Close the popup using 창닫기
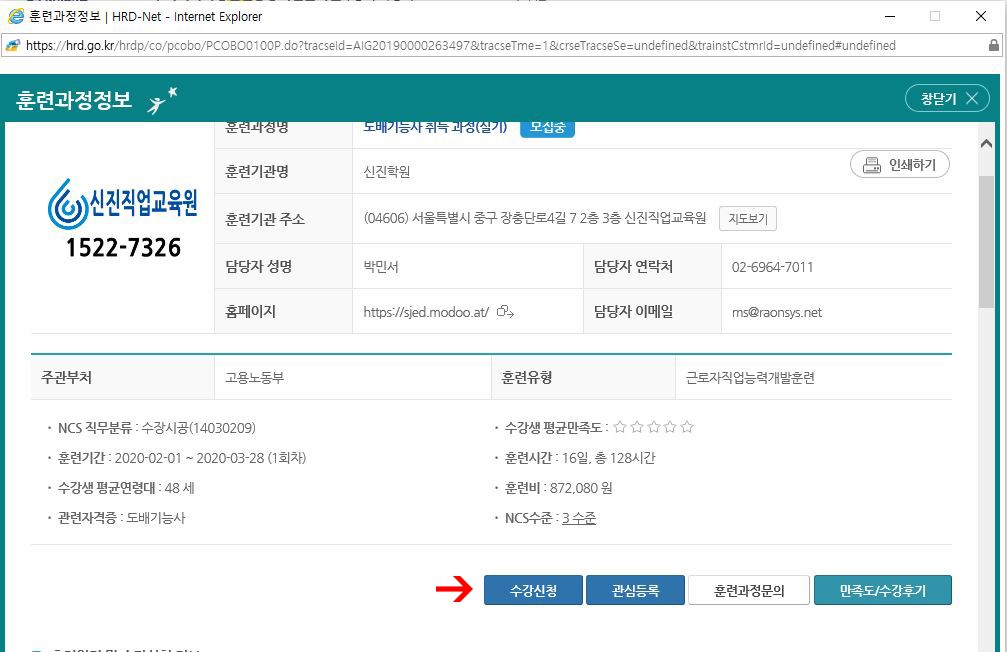 (x=947, y=98)
